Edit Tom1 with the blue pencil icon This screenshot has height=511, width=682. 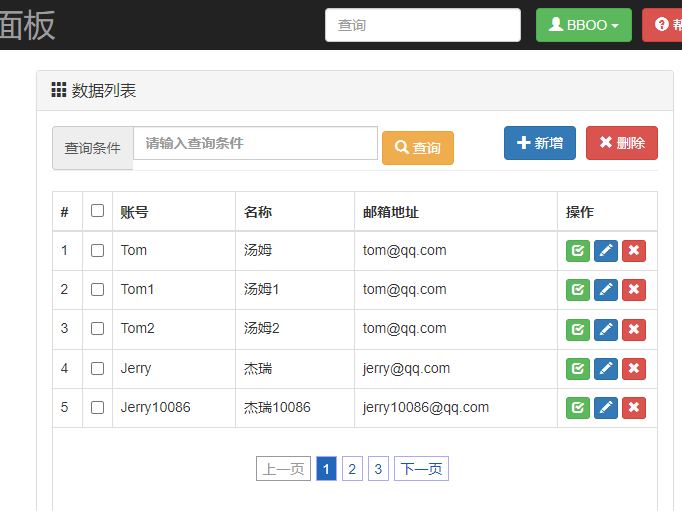click(606, 290)
